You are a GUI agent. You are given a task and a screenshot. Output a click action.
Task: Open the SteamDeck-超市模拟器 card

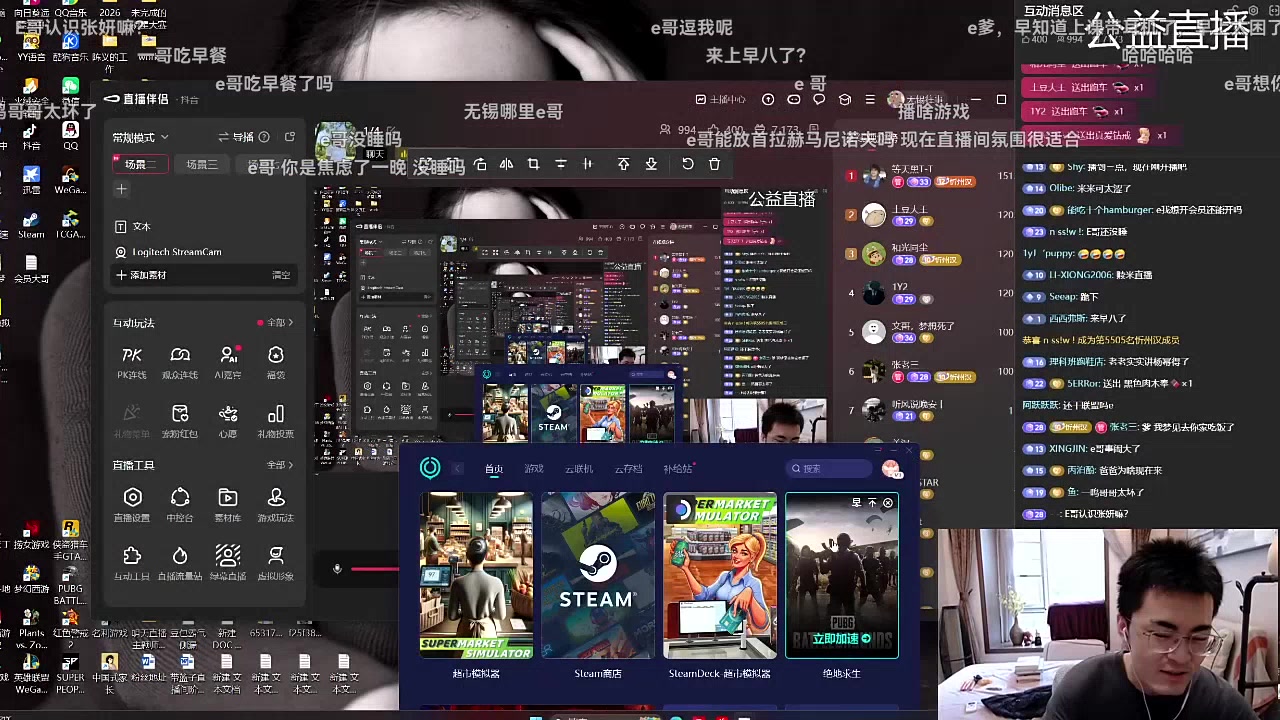[720, 575]
